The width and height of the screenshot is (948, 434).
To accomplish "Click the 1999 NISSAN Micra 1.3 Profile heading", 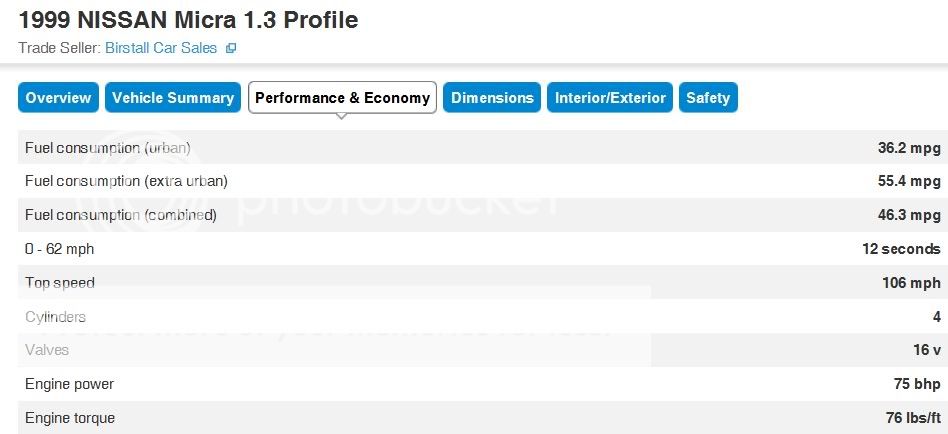I will pos(189,20).
